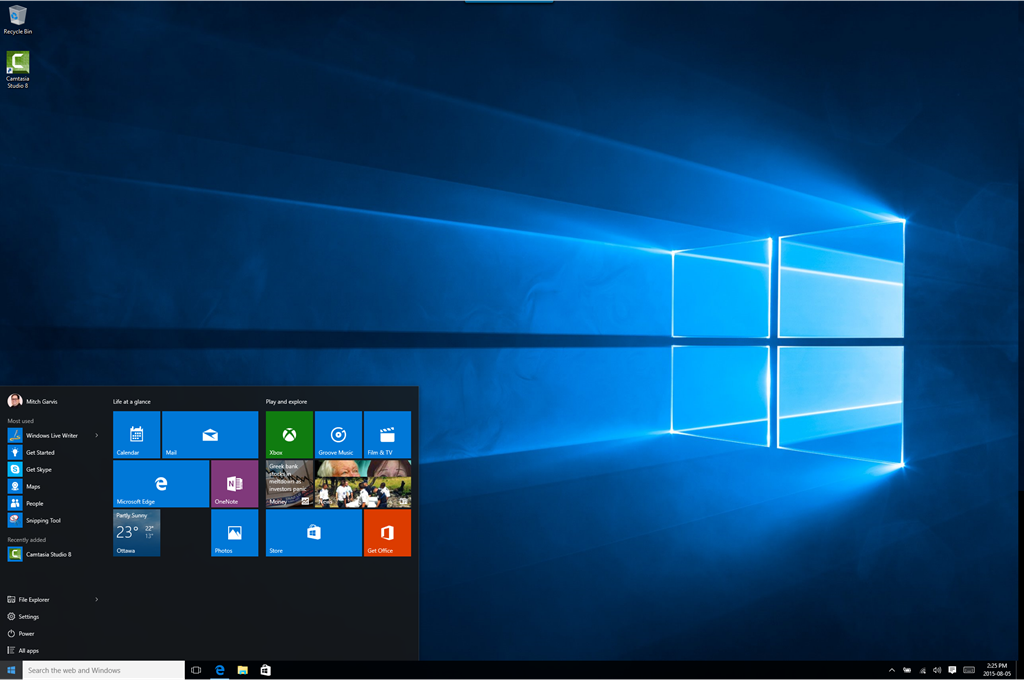The height and width of the screenshot is (680, 1024).
Task: Launch the OneNote tile
Action: pos(234,483)
